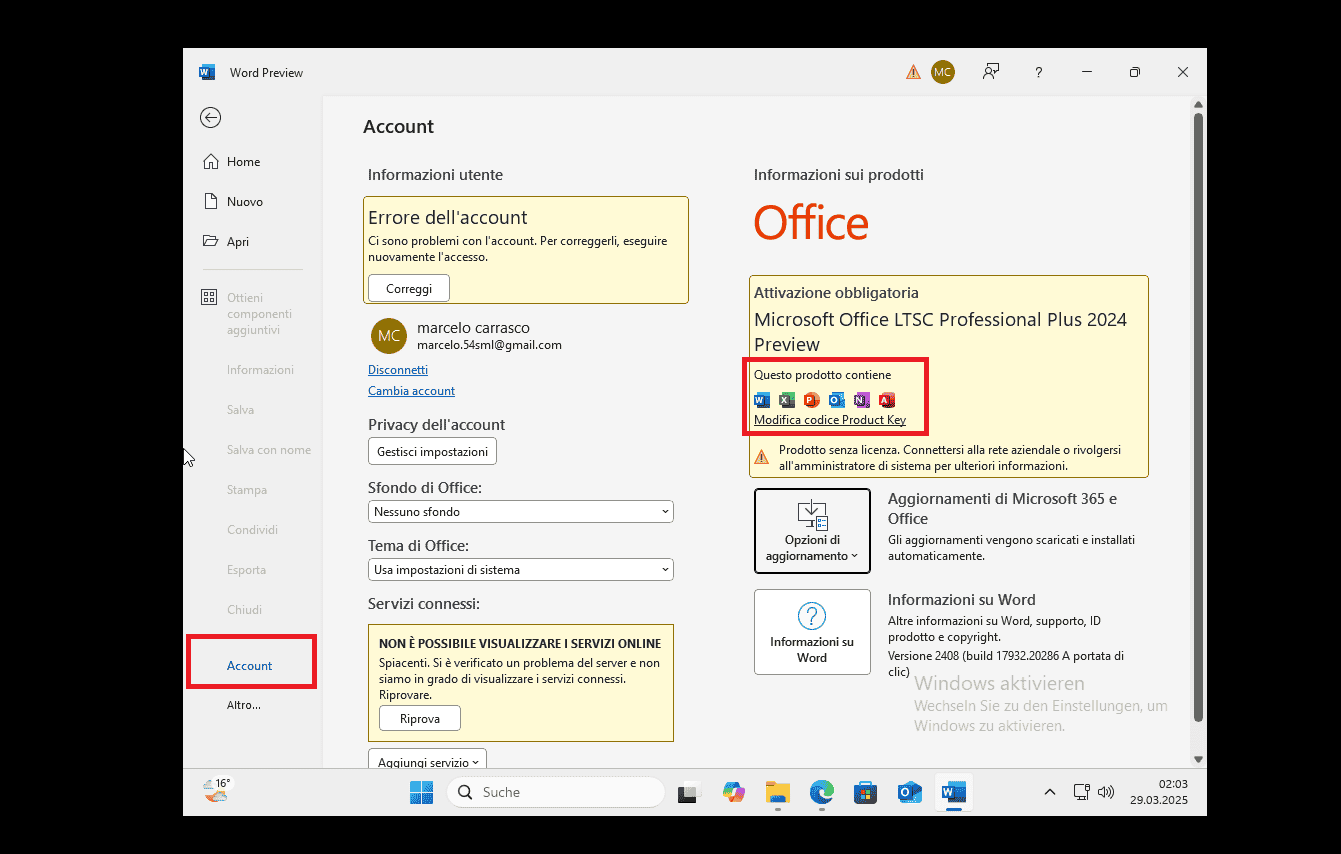This screenshot has height=854, width=1341.
Task: Click the Correggi button
Action: click(409, 288)
